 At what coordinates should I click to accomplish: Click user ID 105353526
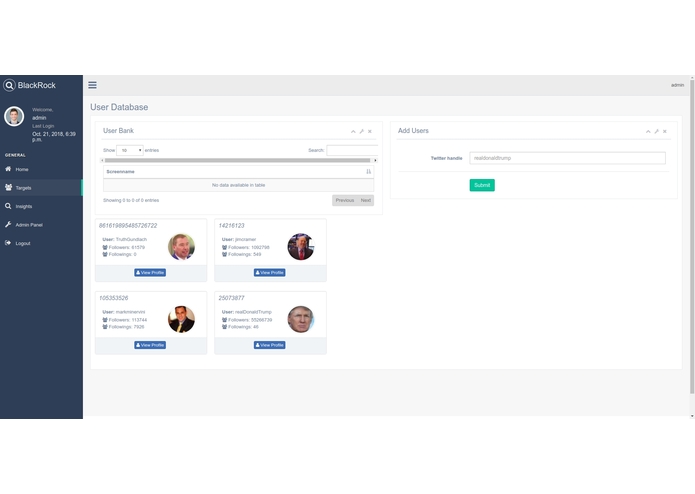[114, 298]
